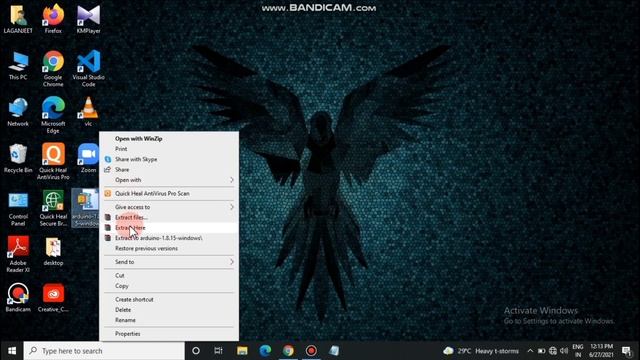The height and width of the screenshot is (360, 640).
Task: Choose Delete from the context menu
Action: click(x=169, y=310)
